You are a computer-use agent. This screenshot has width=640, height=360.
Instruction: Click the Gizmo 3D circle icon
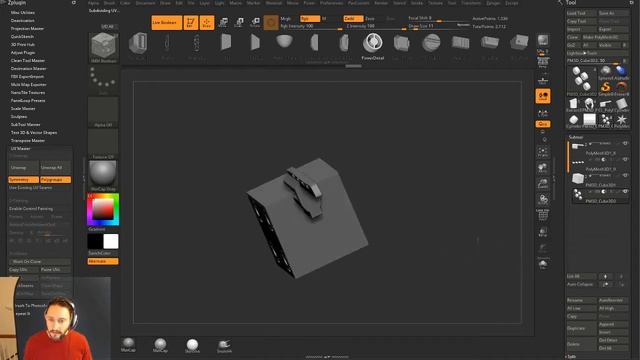271,22
